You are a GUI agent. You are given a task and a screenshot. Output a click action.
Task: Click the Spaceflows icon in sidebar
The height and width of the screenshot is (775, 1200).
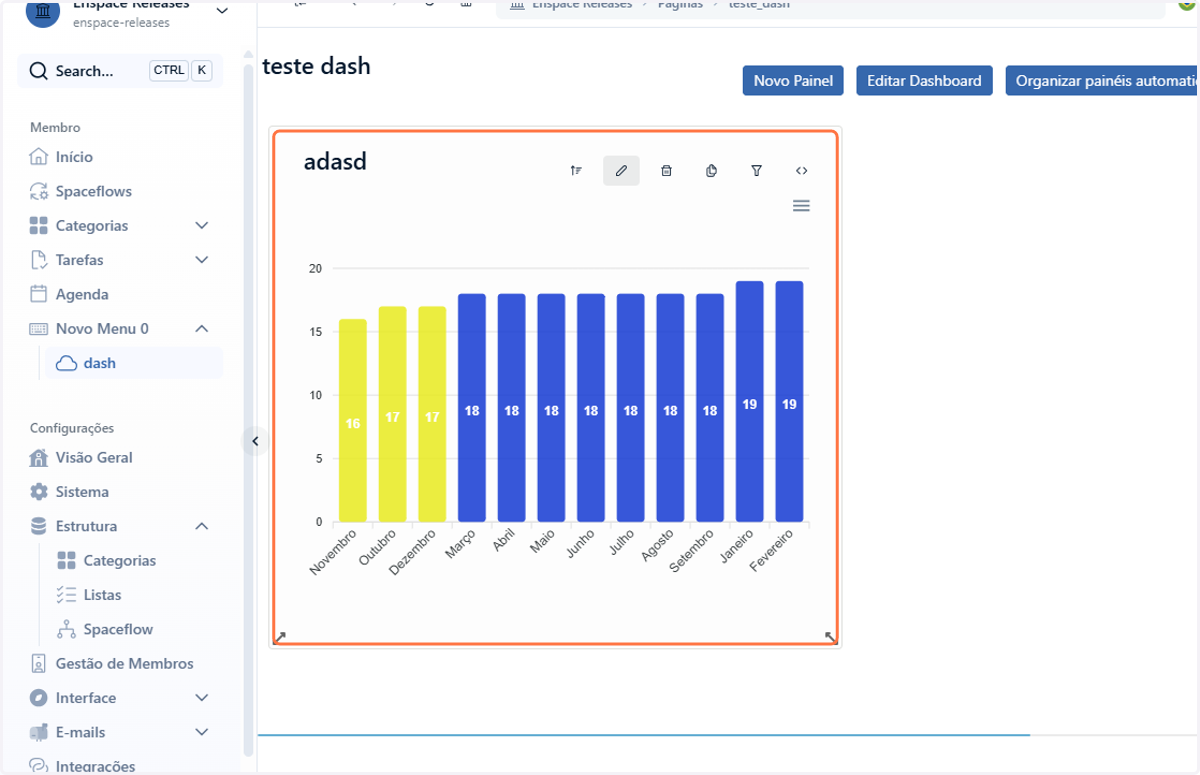[38, 191]
